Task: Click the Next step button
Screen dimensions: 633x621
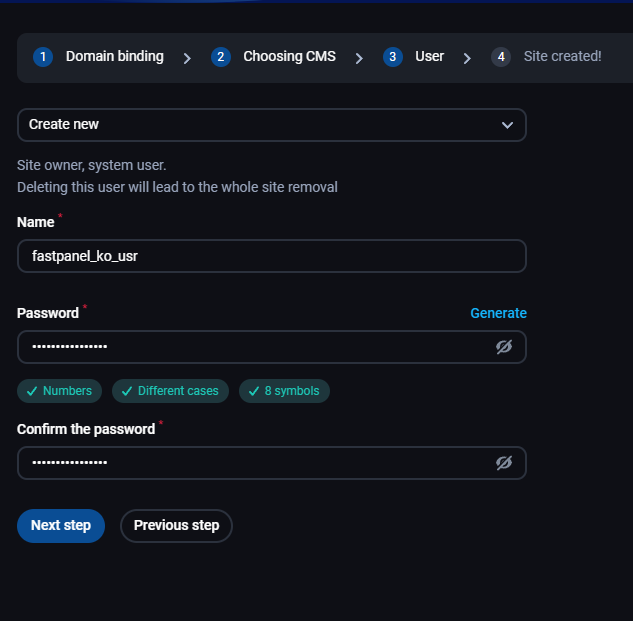Action: (x=61, y=526)
